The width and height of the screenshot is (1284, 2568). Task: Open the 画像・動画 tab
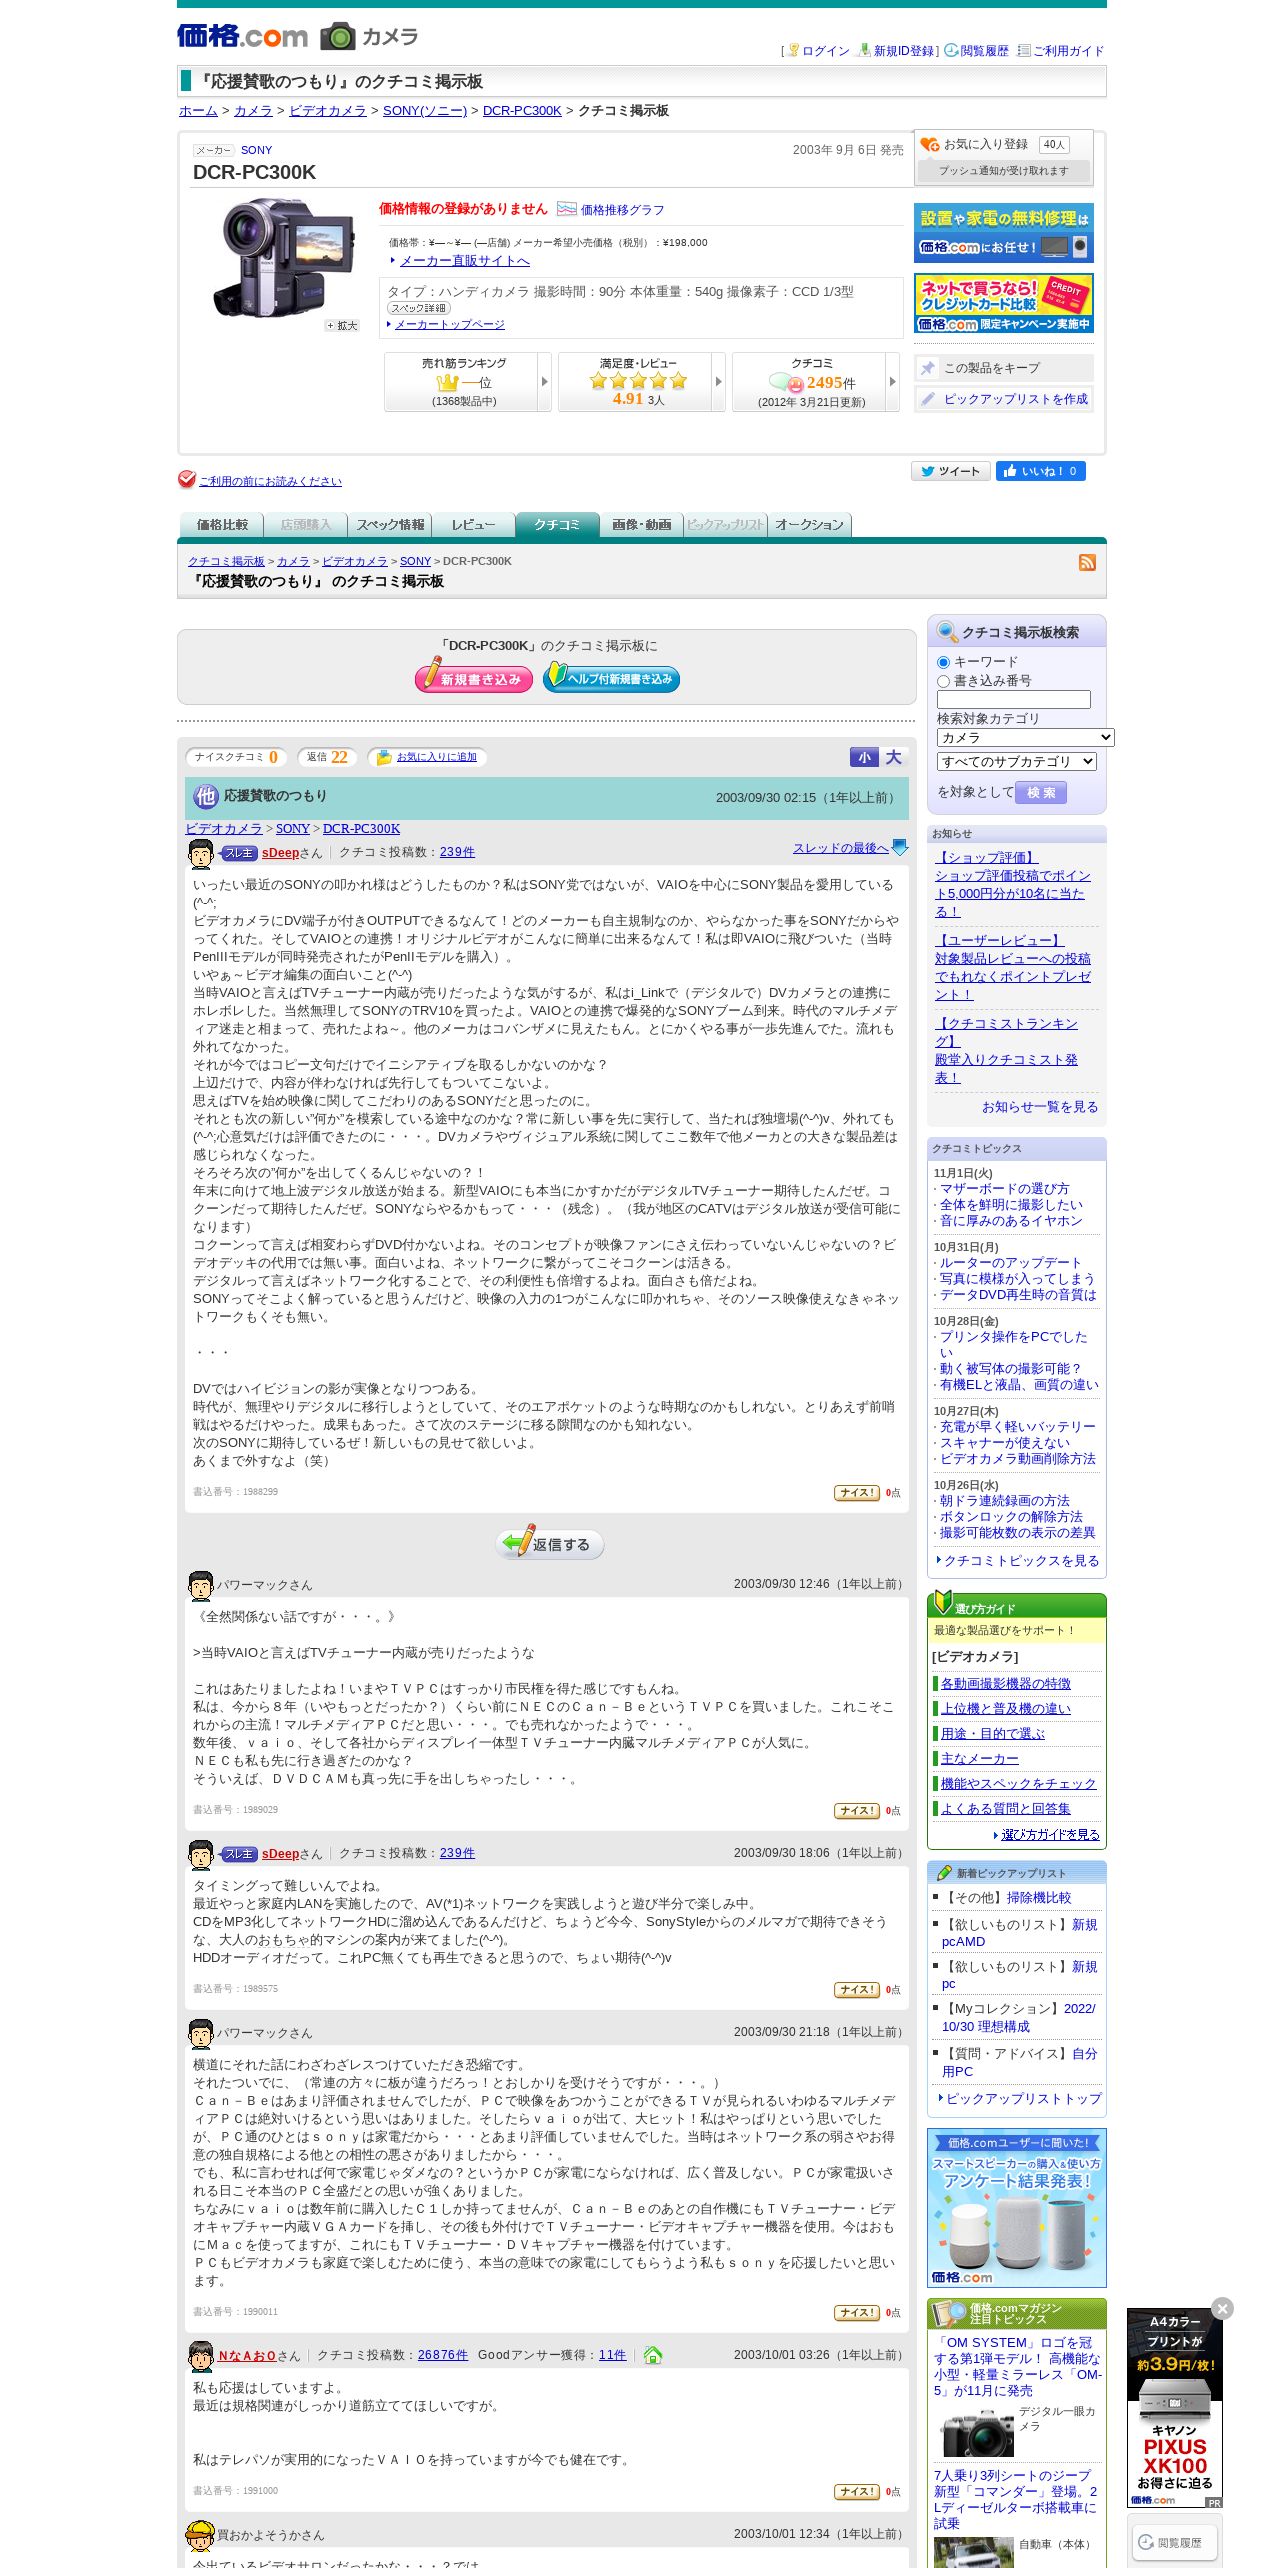(641, 525)
